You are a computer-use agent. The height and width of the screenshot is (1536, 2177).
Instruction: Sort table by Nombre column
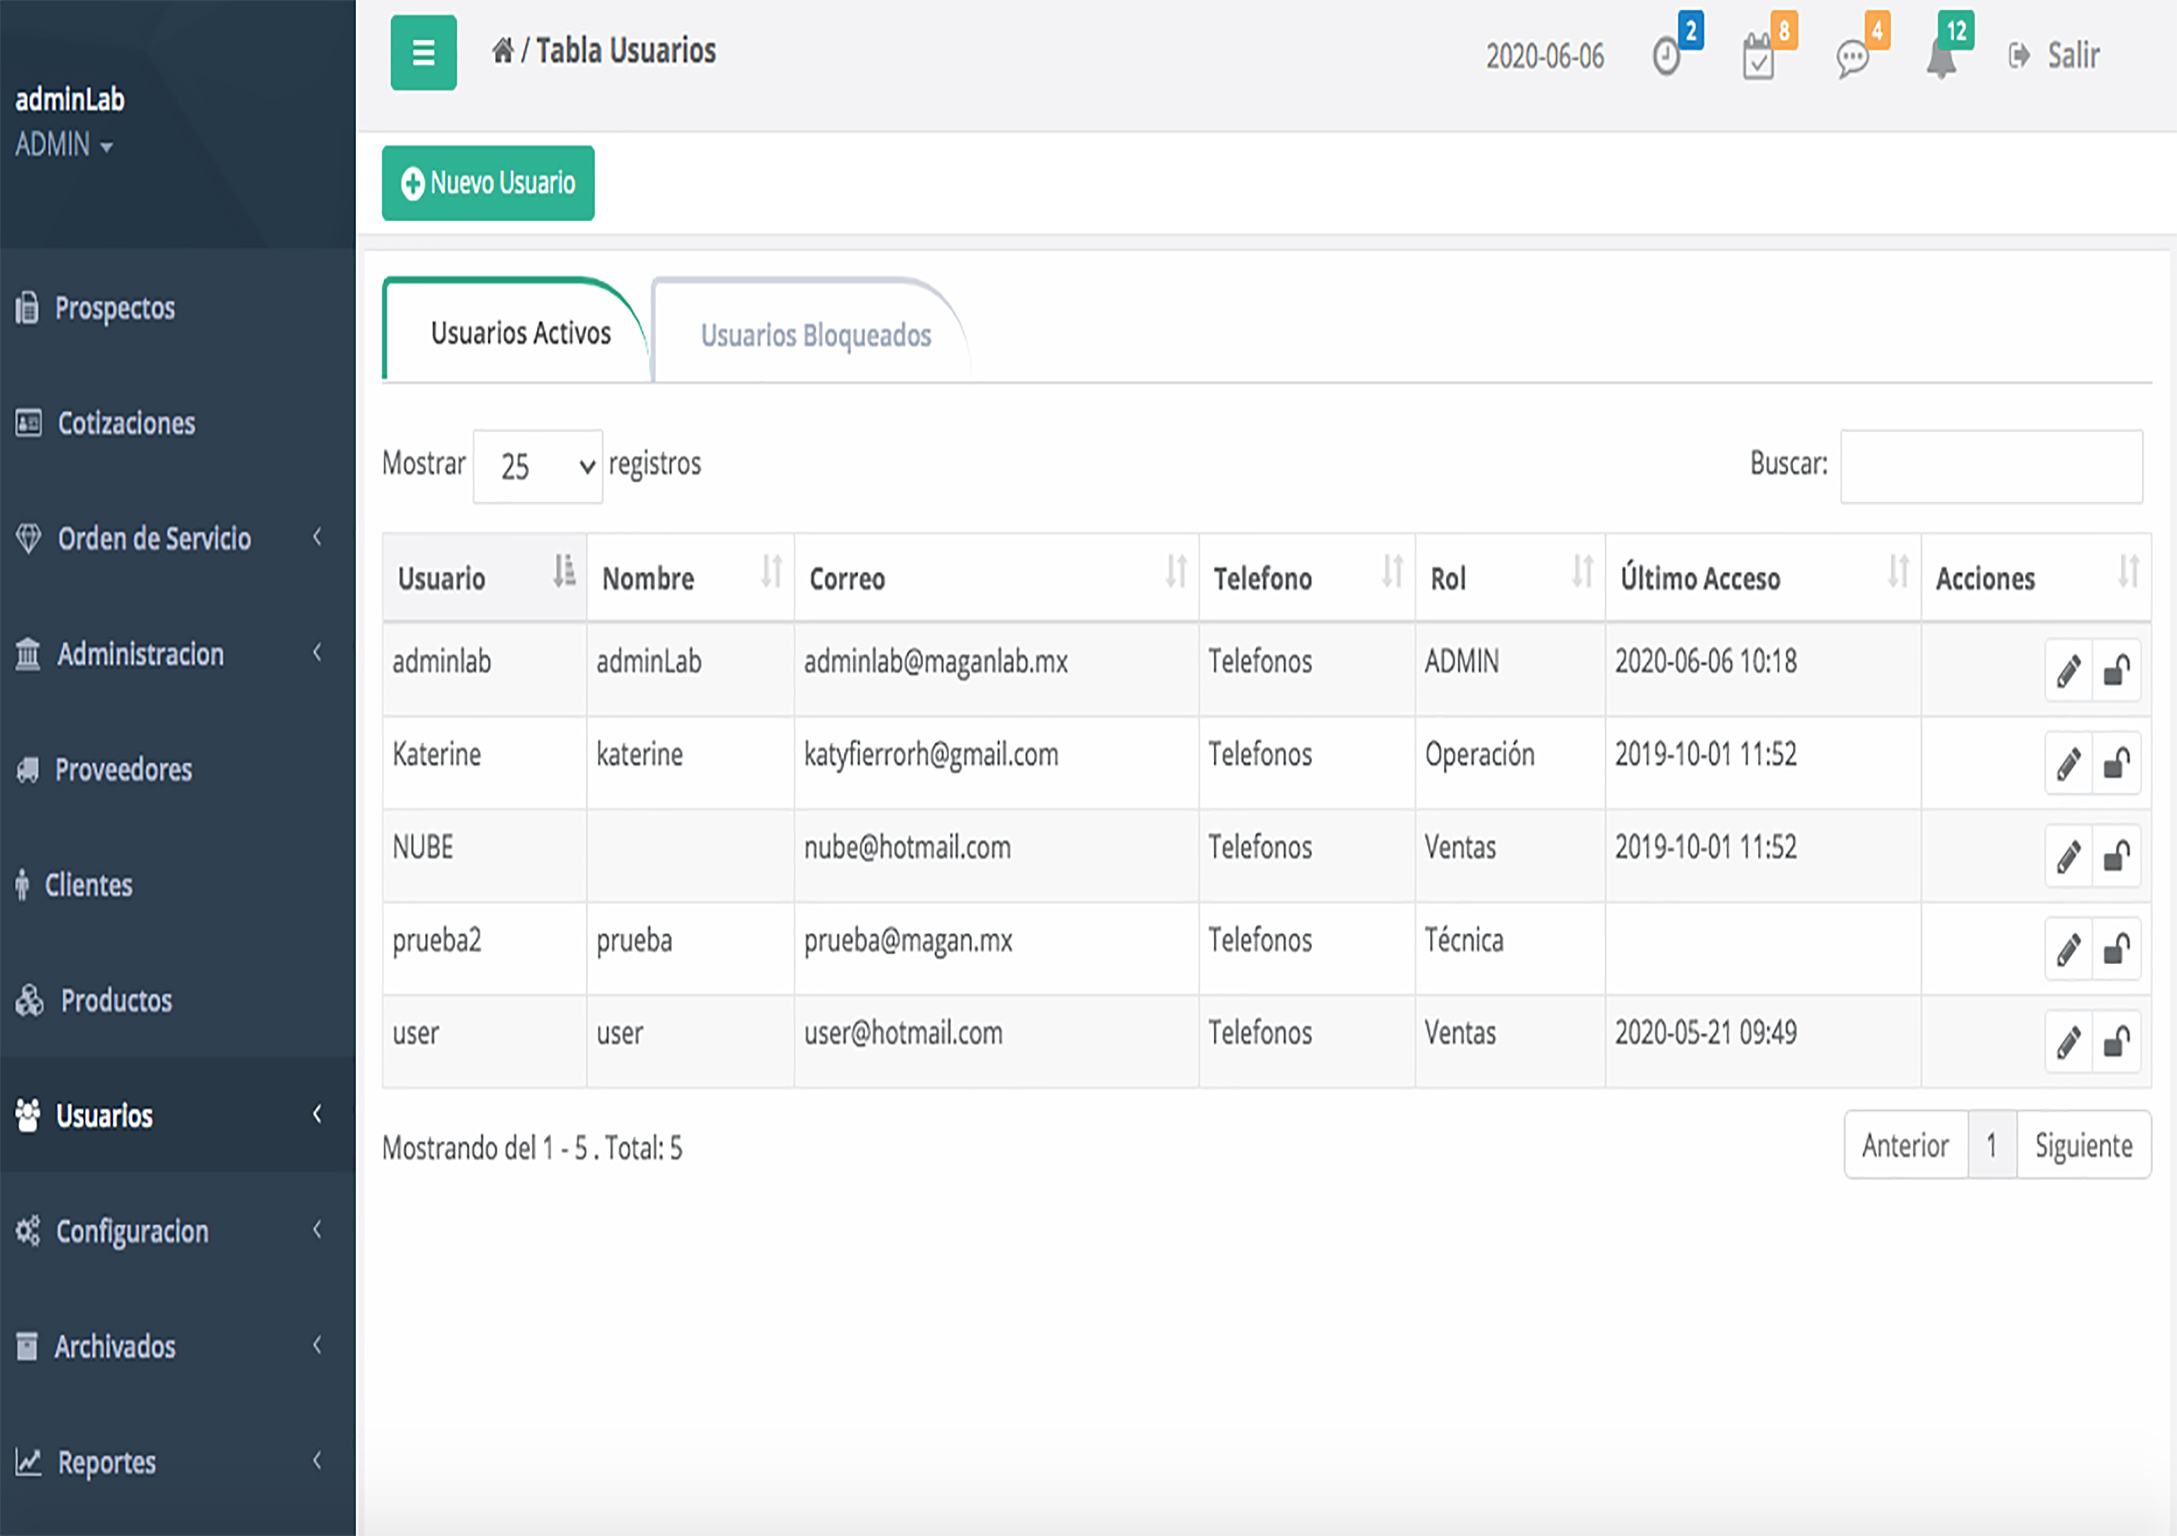point(690,577)
